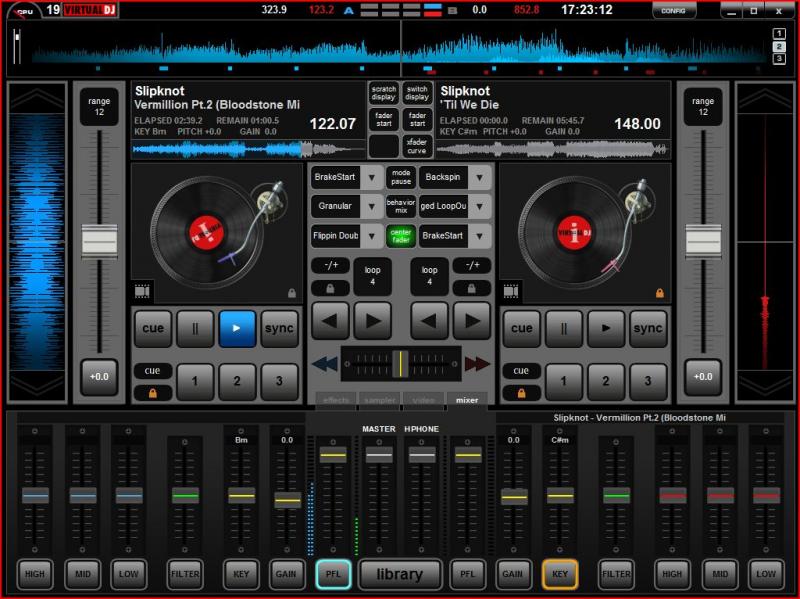Click the pause button on deck B

pyautogui.click(x=564, y=329)
